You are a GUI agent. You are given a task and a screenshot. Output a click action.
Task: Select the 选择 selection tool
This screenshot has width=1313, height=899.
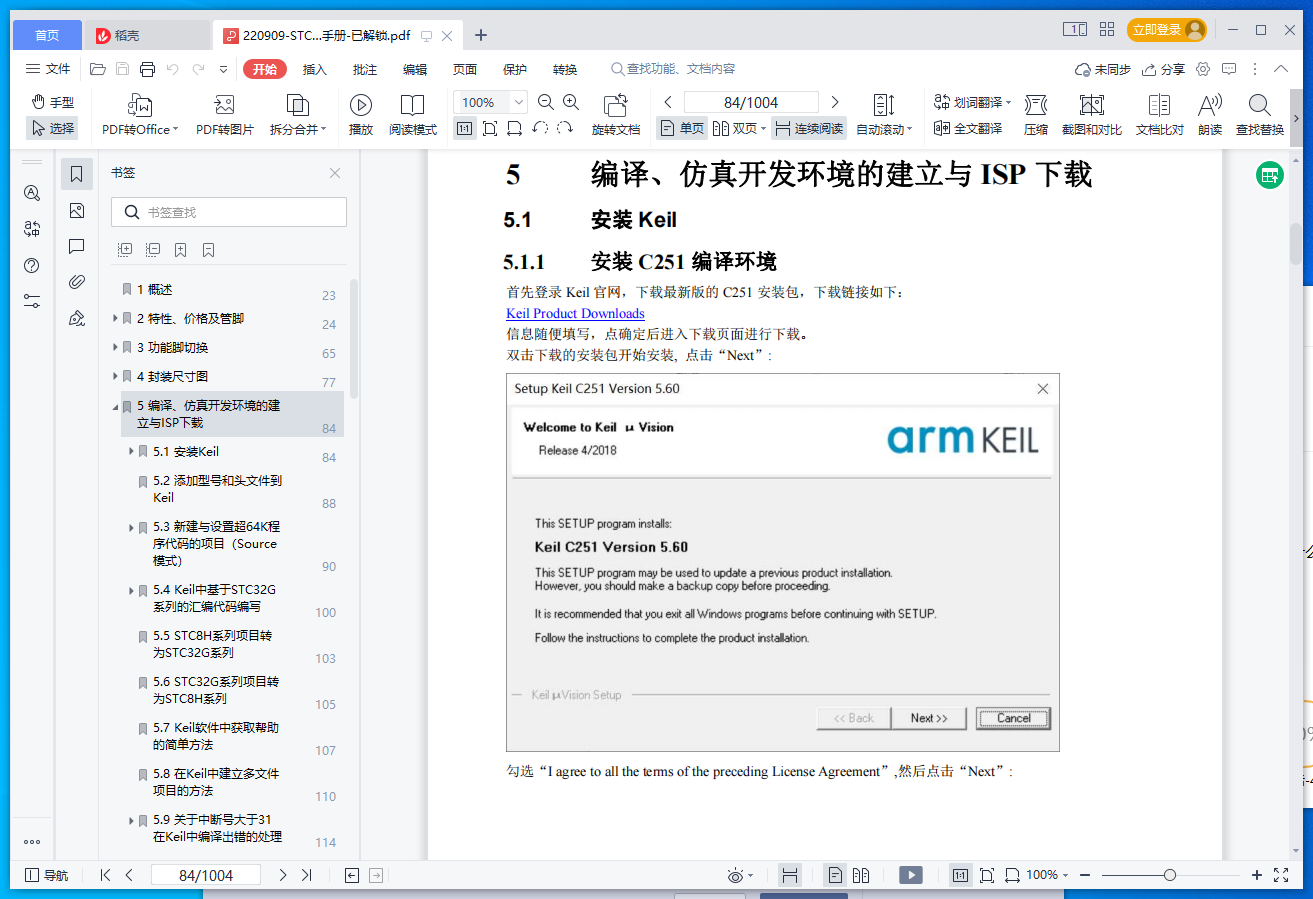[x=52, y=128]
